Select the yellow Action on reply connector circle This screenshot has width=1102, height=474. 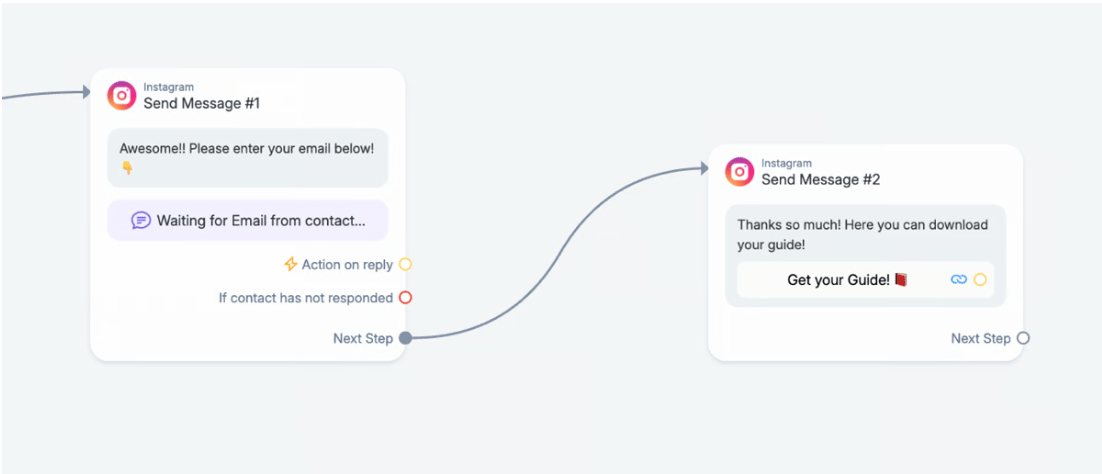405,264
